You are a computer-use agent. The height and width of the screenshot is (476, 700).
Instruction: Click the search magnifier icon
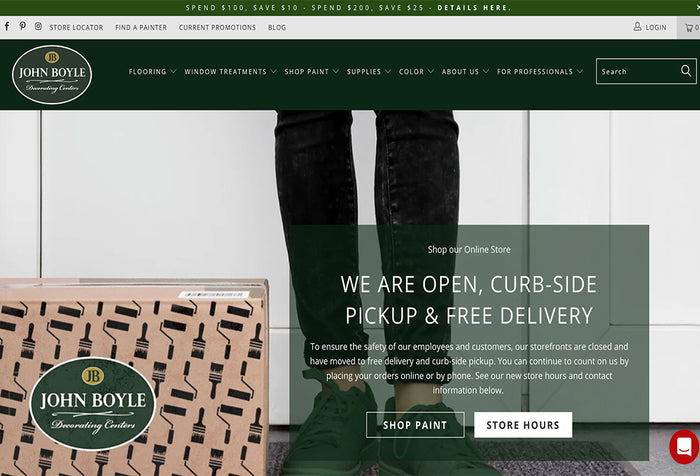[686, 71]
